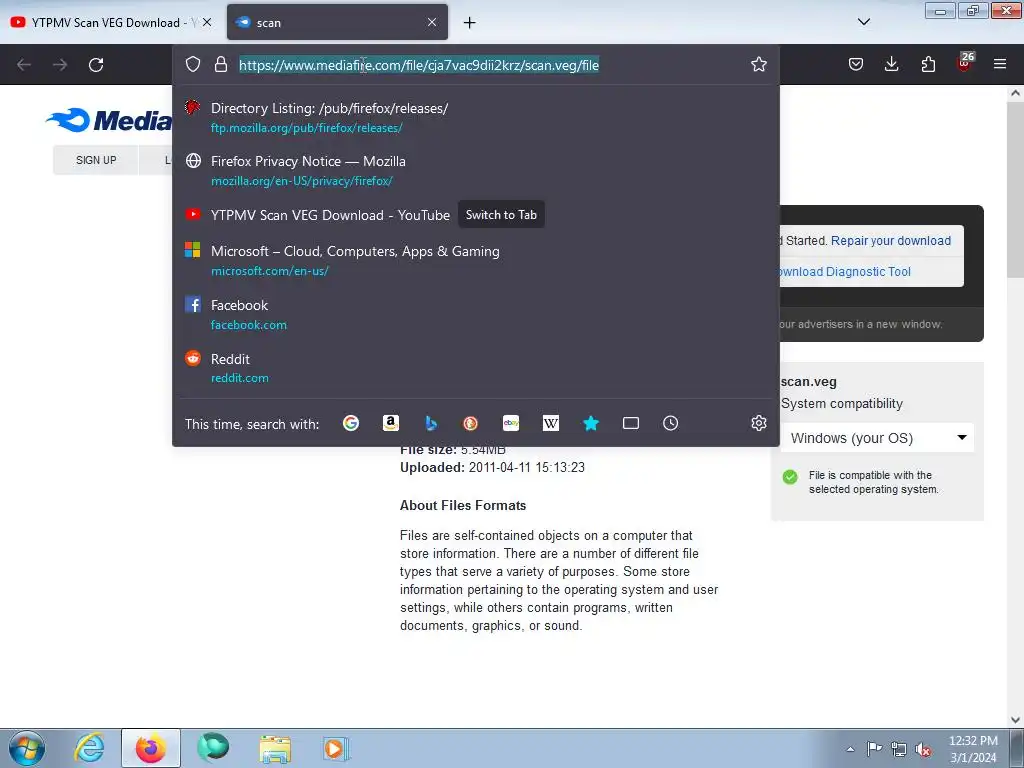1024x768 pixels.
Task: Search open tabs icon in urlbar
Action: coord(631,423)
